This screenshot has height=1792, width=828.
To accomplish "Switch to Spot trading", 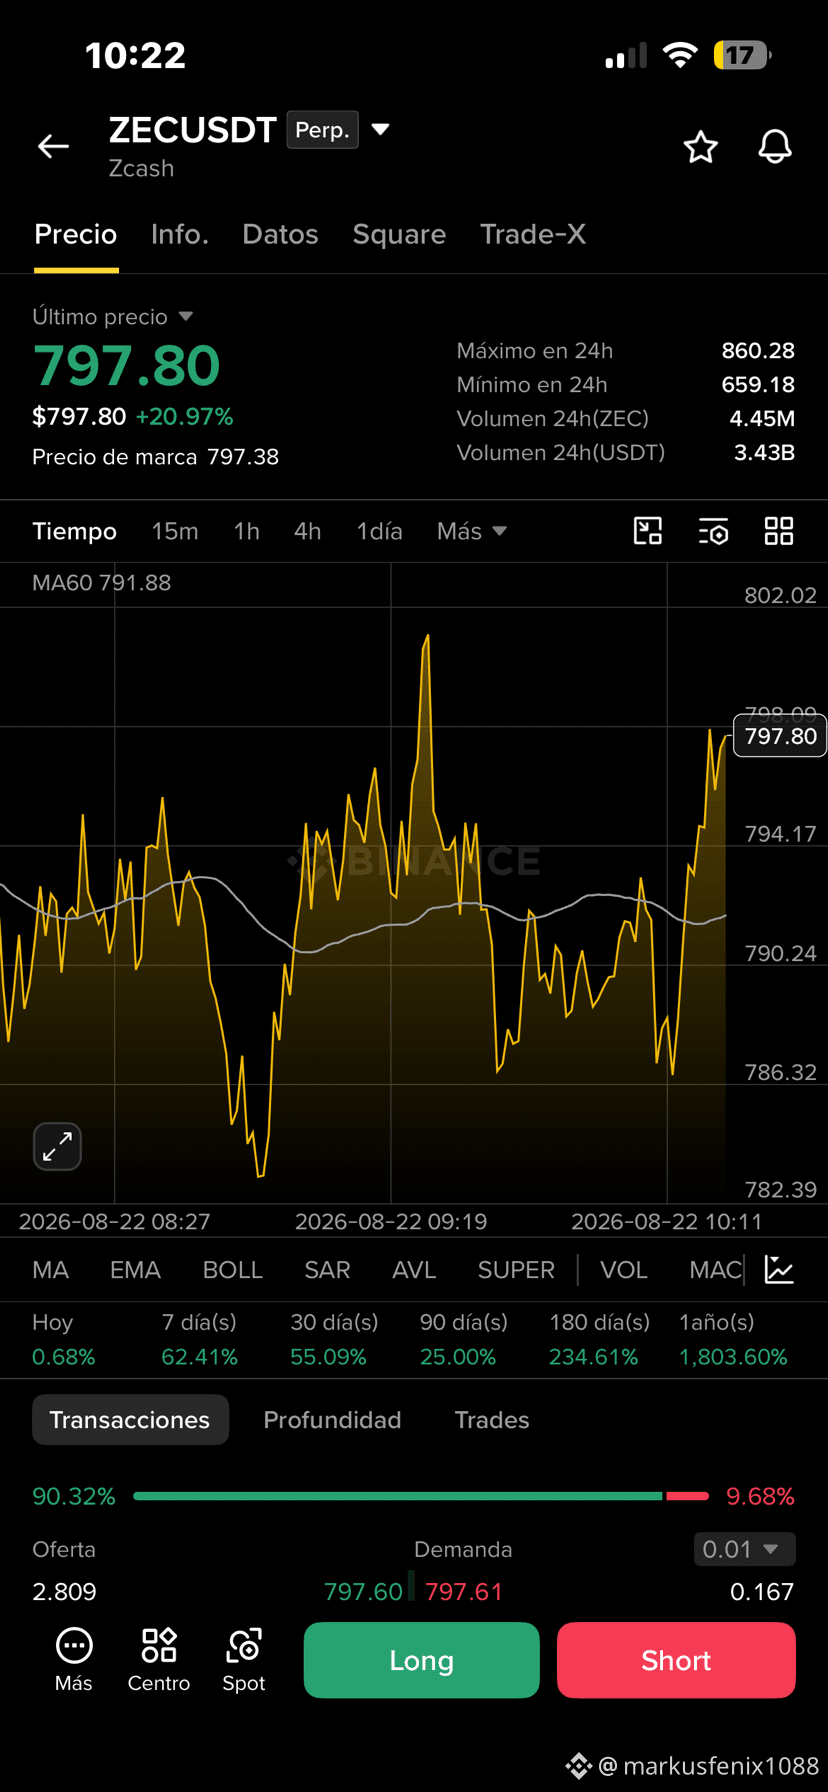I will tap(244, 1661).
